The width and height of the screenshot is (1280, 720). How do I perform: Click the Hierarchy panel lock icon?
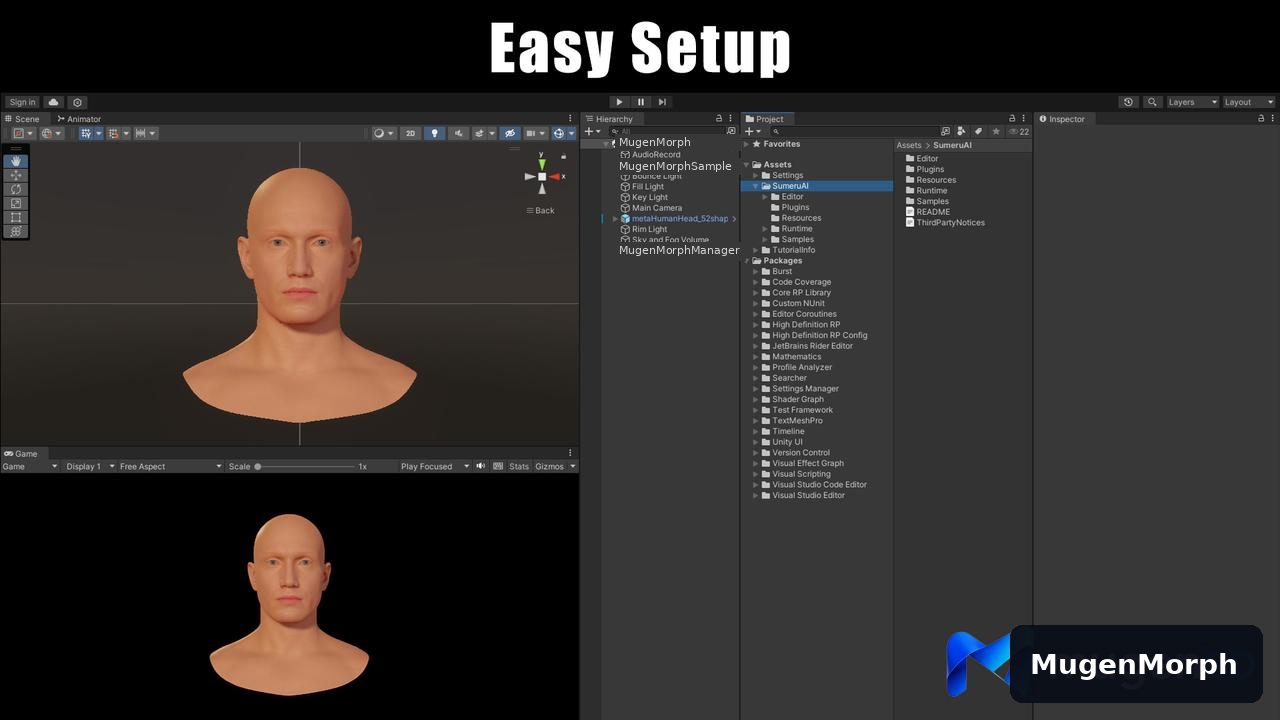click(x=719, y=119)
